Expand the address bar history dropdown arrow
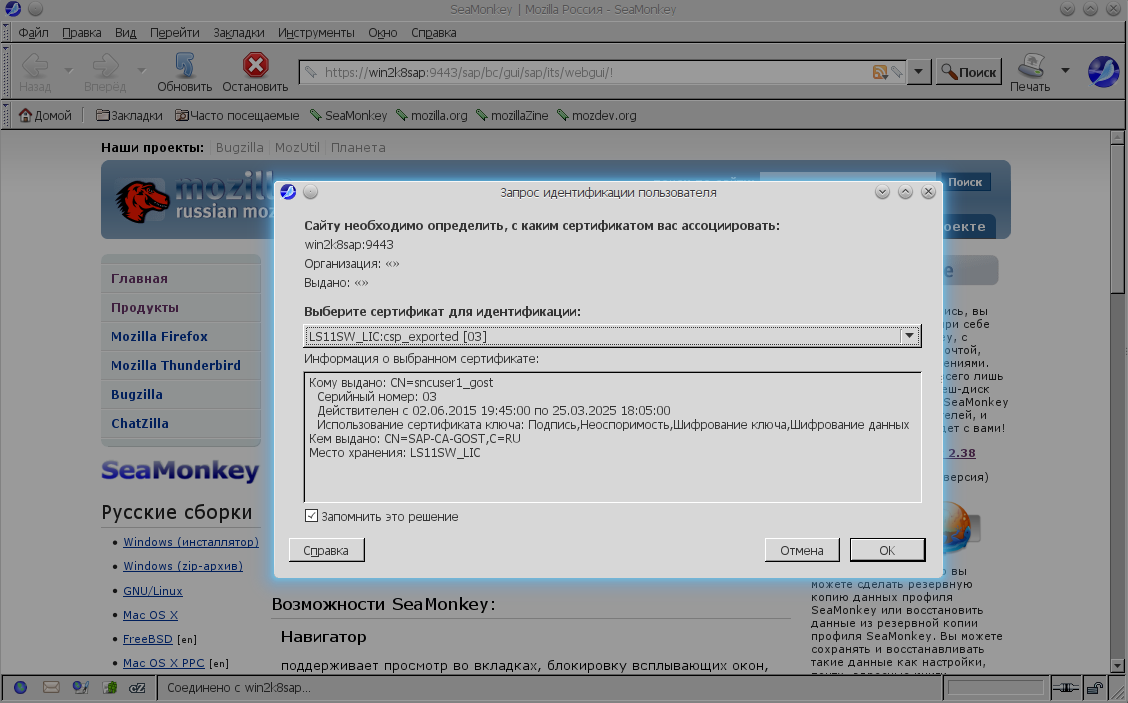1128x703 pixels. coord(919,72)
